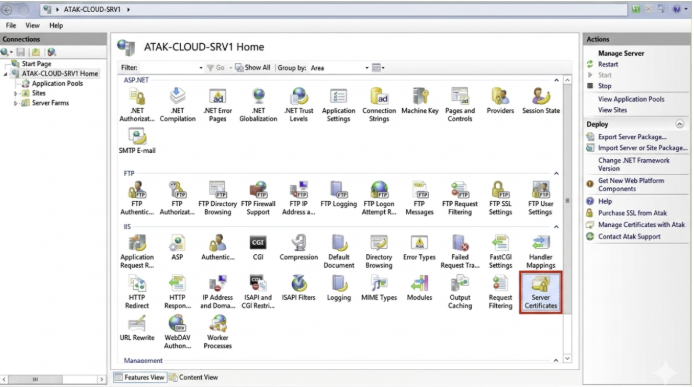Screen dimensions: 694x387
Task: Expand the Server Farms tree node
Action: [15, 103]
